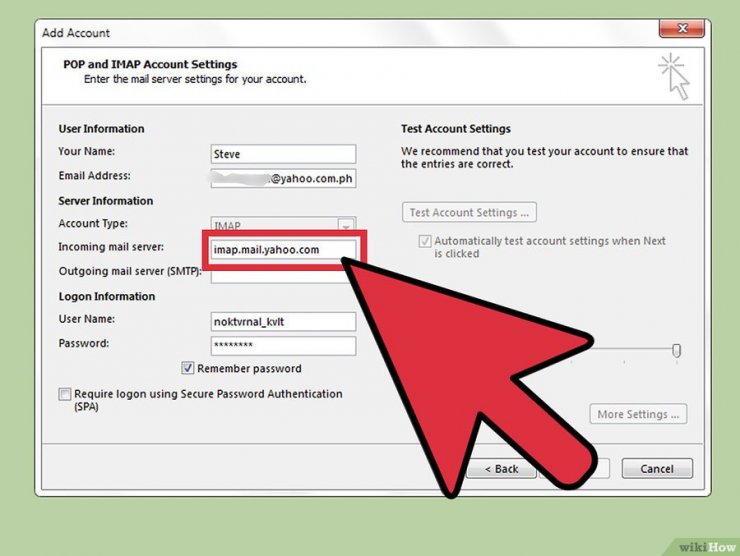
Task: Click the Your Name field containing Steve
Action: tap(283, 154)
